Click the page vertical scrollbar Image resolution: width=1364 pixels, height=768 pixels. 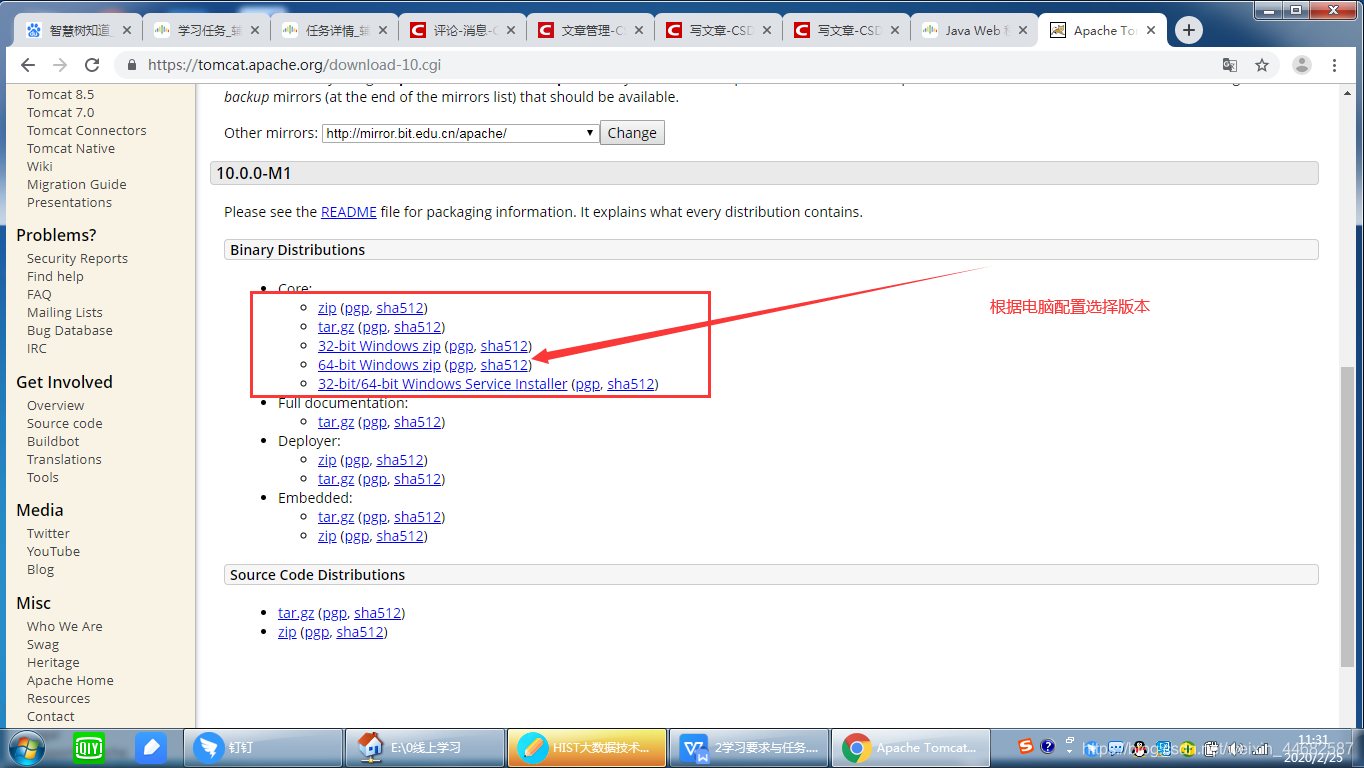click(1347, 516)
